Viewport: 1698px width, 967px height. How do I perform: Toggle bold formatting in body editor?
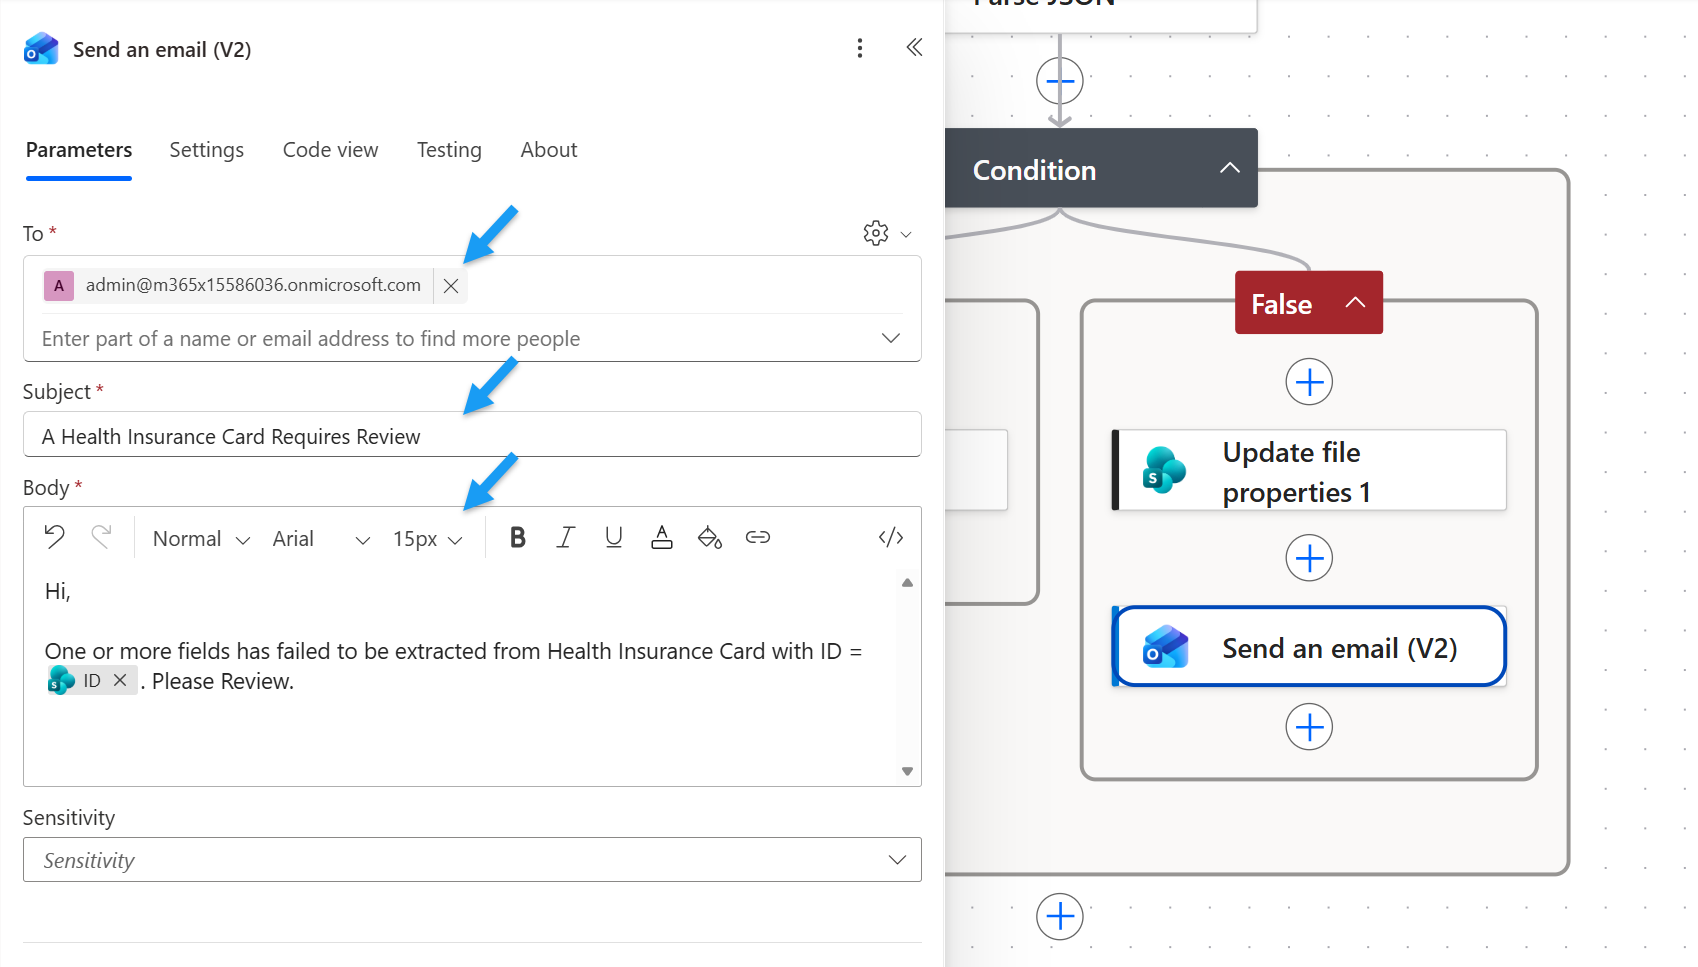click(517, 537)
